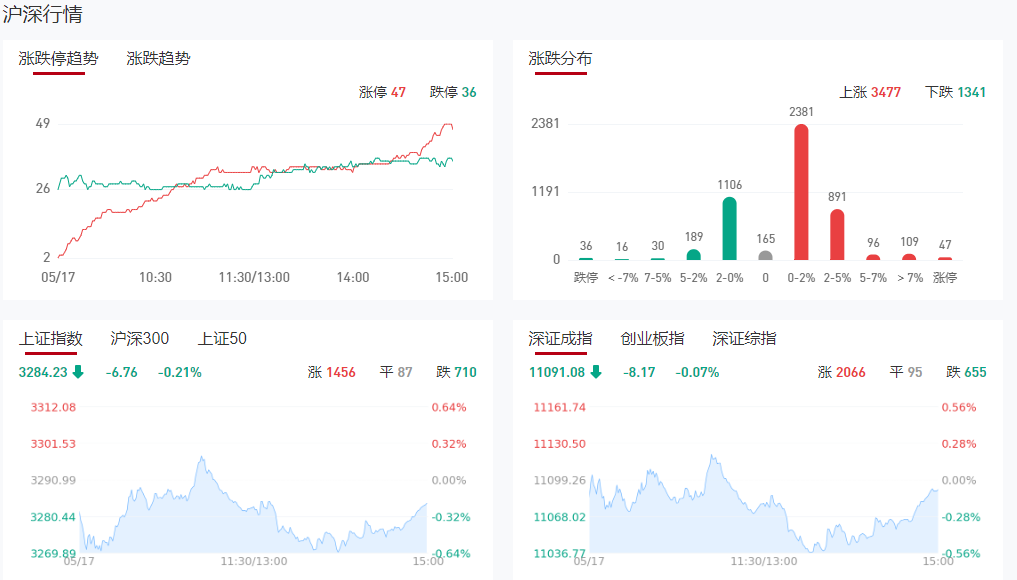Select the 深证成指 tab

560,339
